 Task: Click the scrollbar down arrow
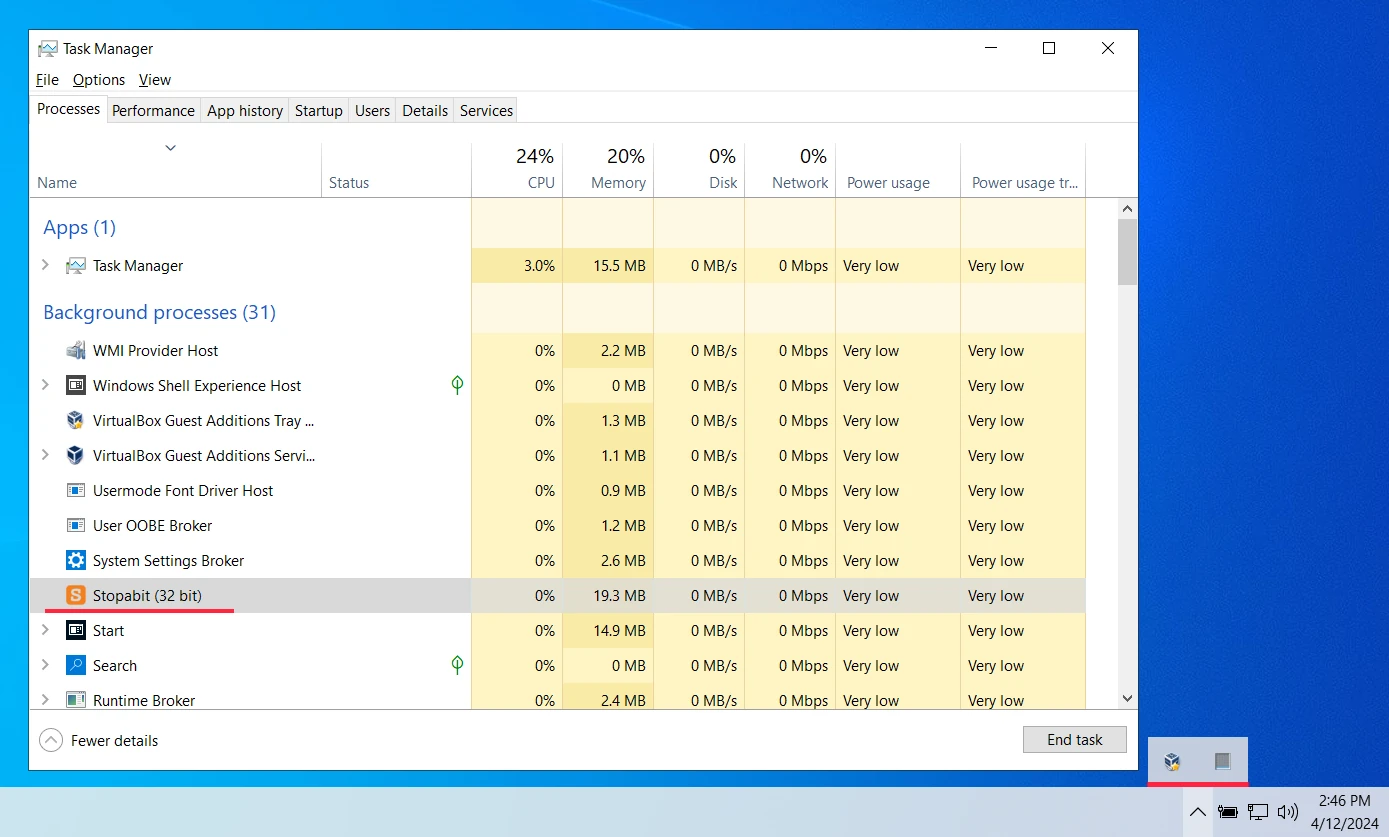tap(1127, 699)
